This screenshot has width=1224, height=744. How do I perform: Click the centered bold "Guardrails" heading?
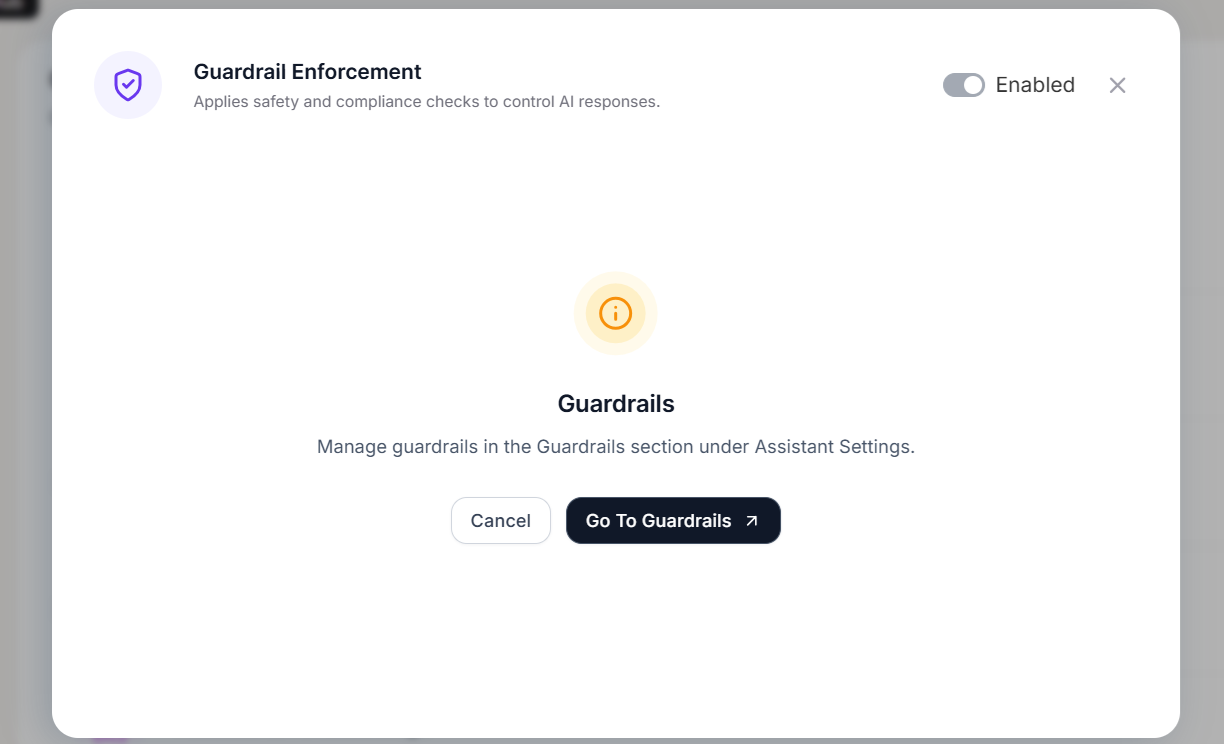pyautogui.click(x=615, y=404)
